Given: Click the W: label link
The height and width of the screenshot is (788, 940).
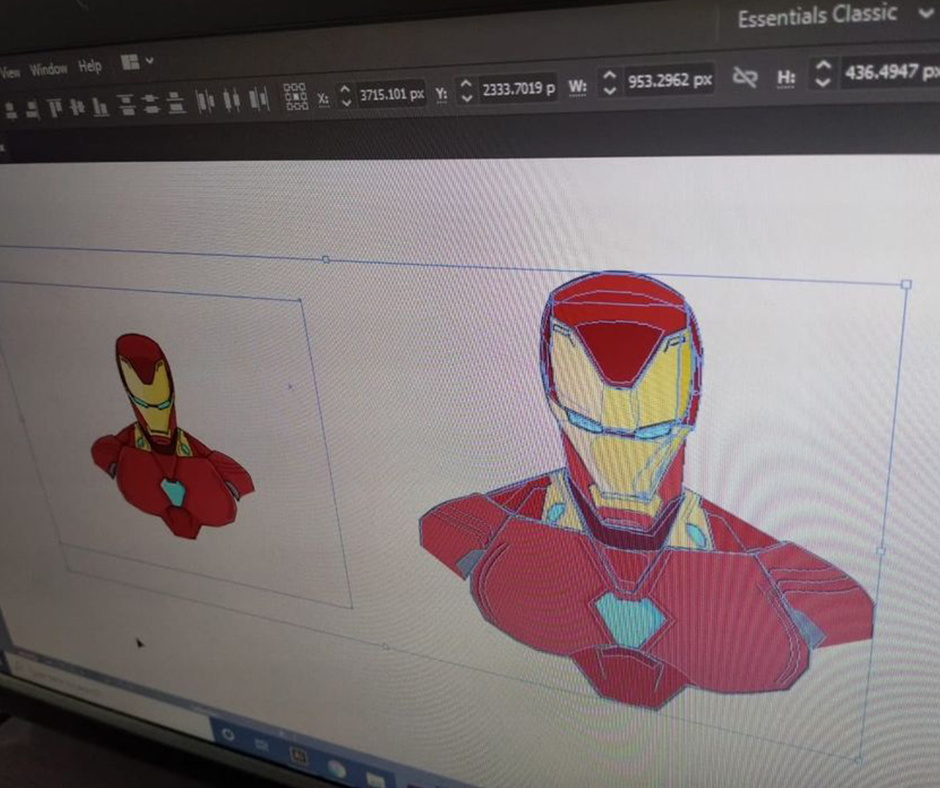Looking at the screenshot, I should [577, 87].
